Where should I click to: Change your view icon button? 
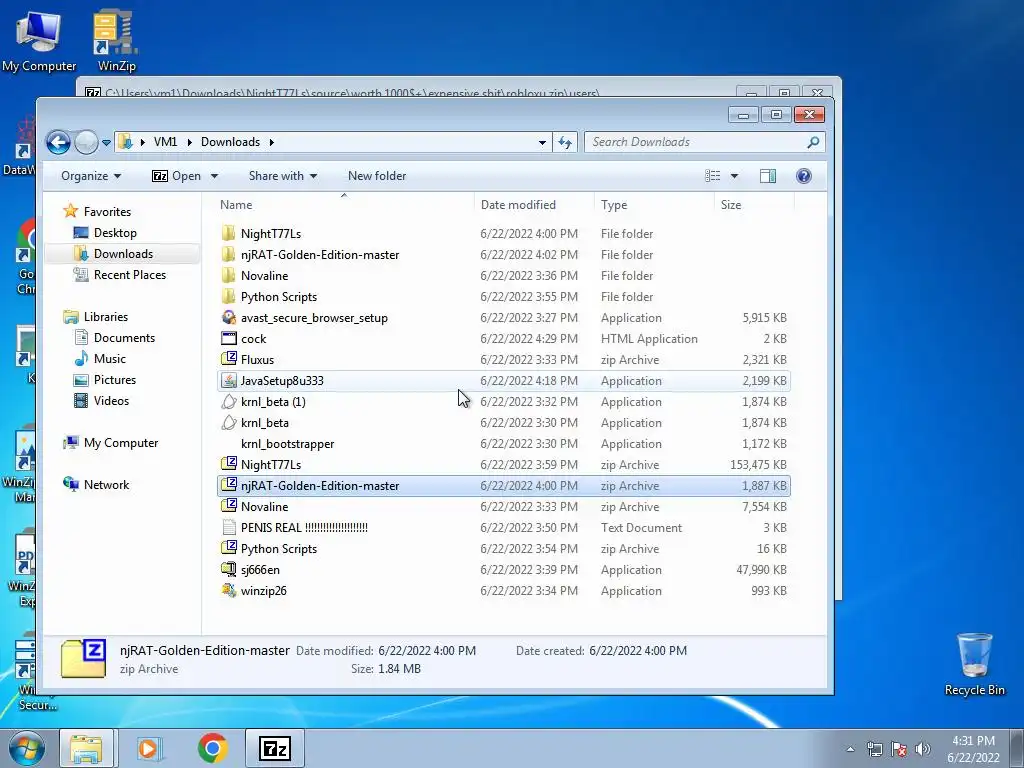[x=712, y=176]
